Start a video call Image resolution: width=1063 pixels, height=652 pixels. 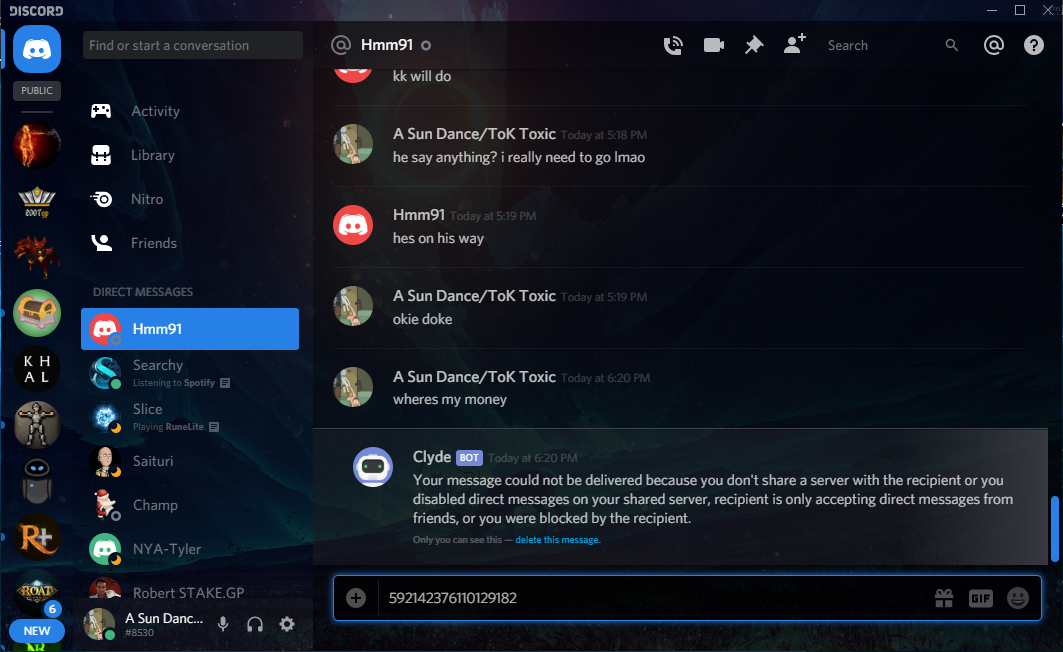713,45
